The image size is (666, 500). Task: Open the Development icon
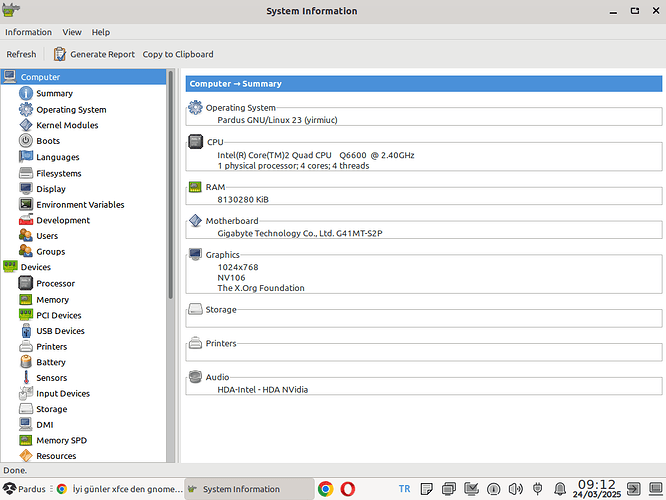point(26,220)
